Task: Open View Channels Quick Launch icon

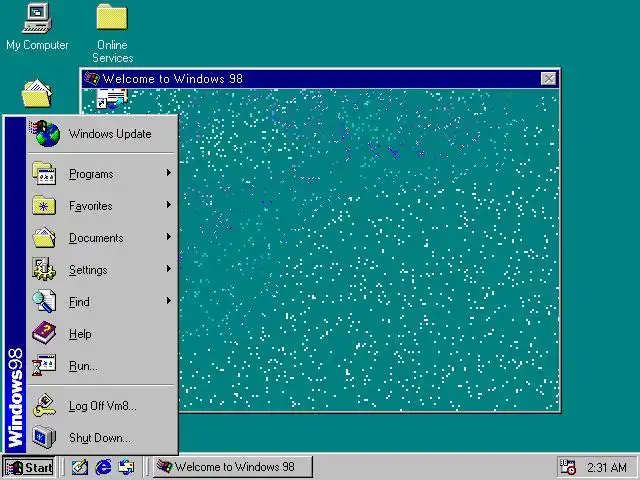Action: (x=126, y=467)
